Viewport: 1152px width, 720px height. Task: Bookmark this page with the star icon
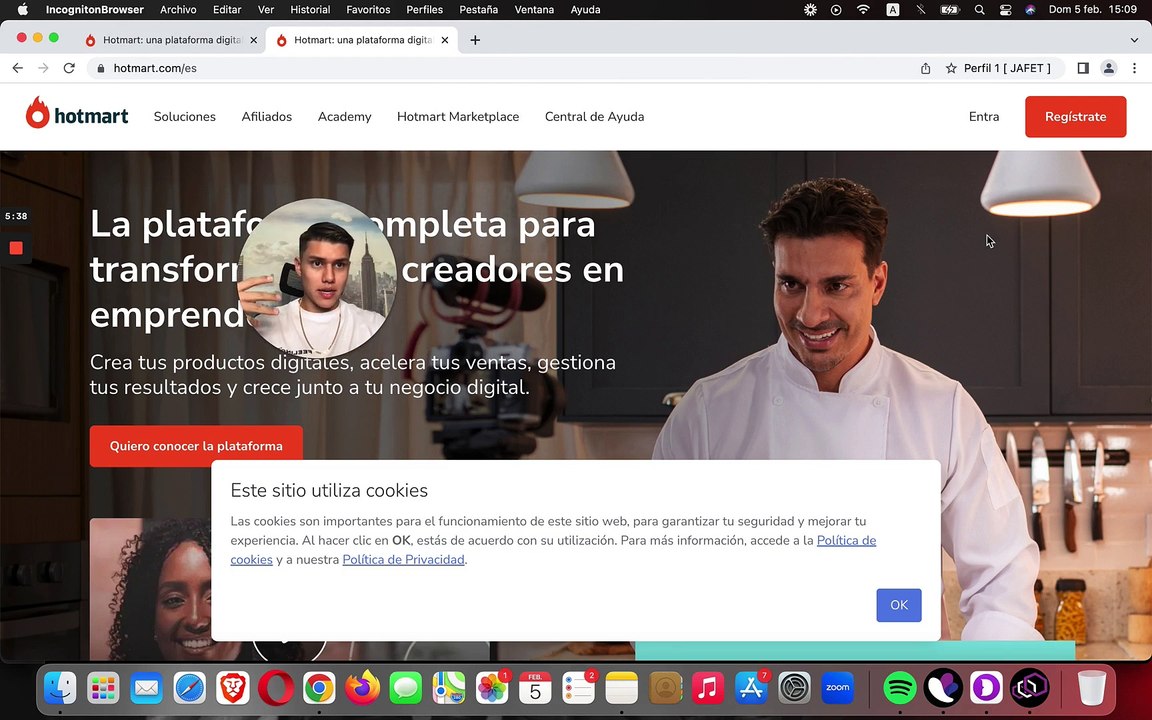[951, 68]
